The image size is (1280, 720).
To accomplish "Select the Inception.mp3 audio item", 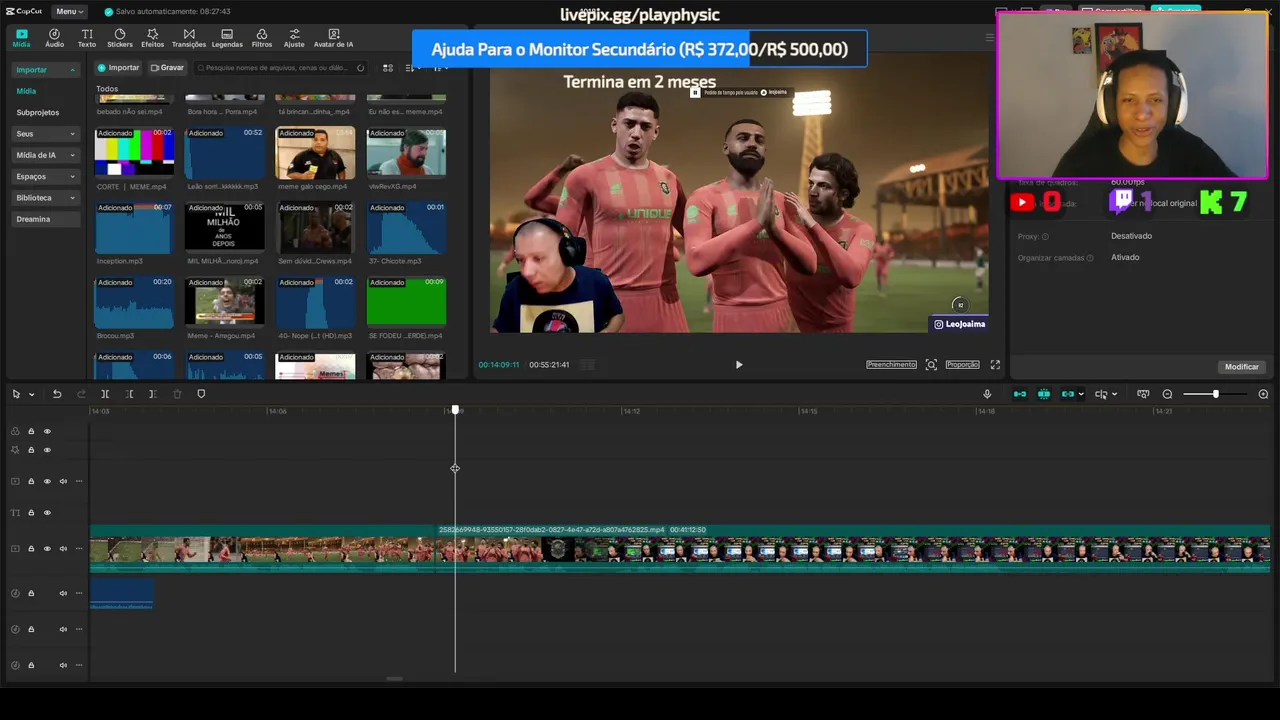I will click(x=134, y=228).
